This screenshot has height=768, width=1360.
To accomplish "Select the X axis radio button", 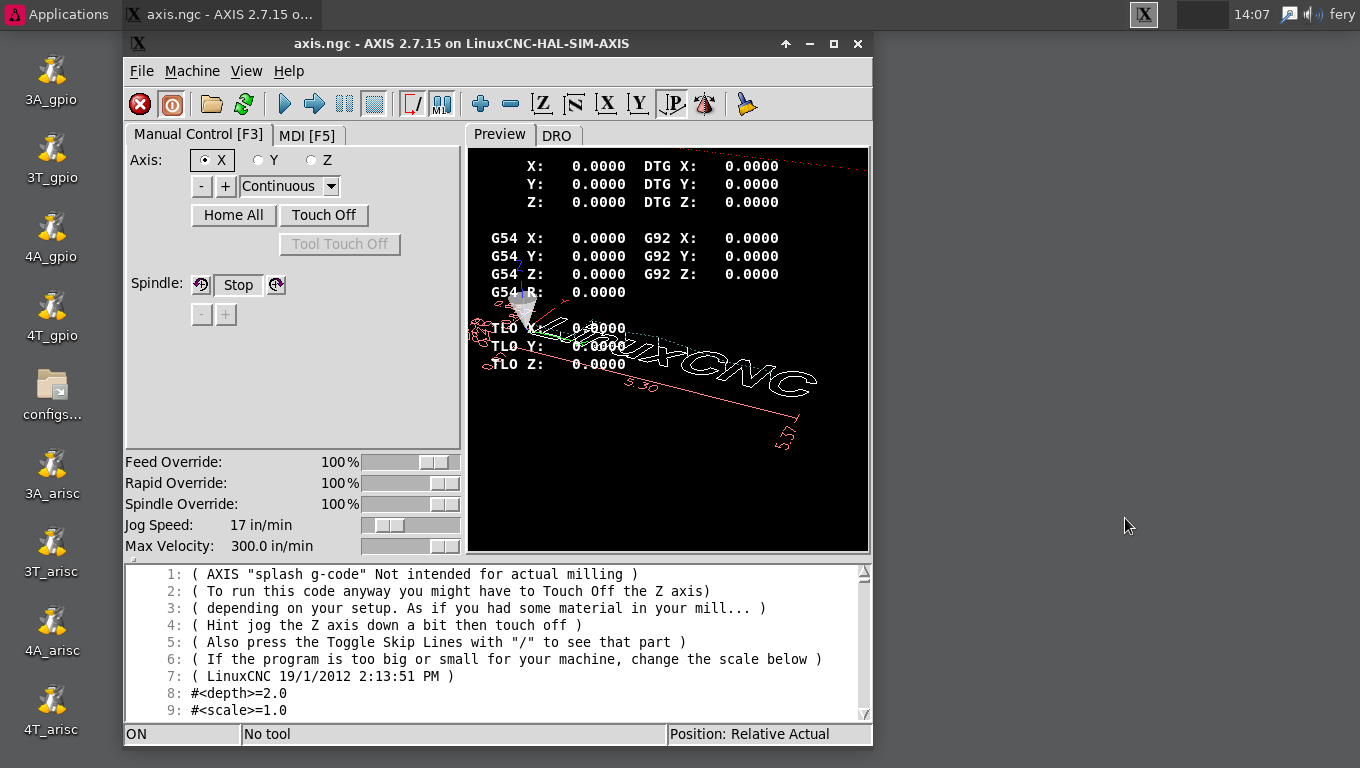I will coord(211,160).
